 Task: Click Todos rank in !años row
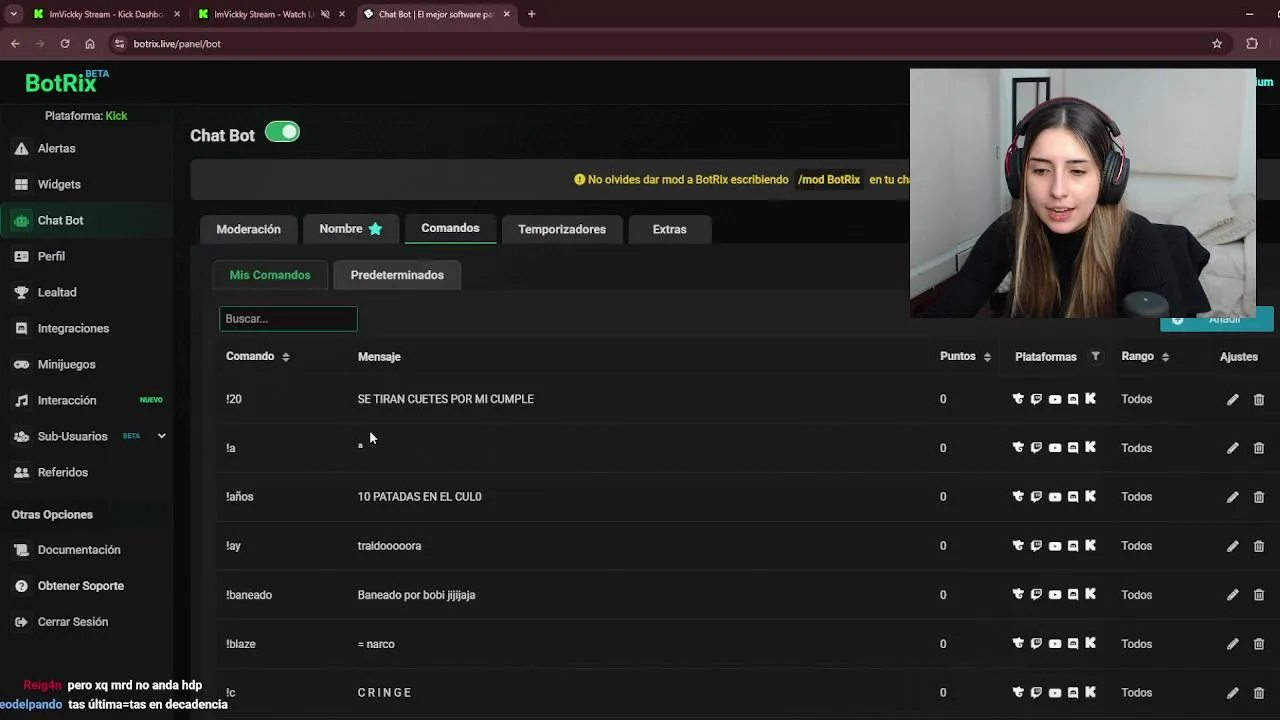1137,497
